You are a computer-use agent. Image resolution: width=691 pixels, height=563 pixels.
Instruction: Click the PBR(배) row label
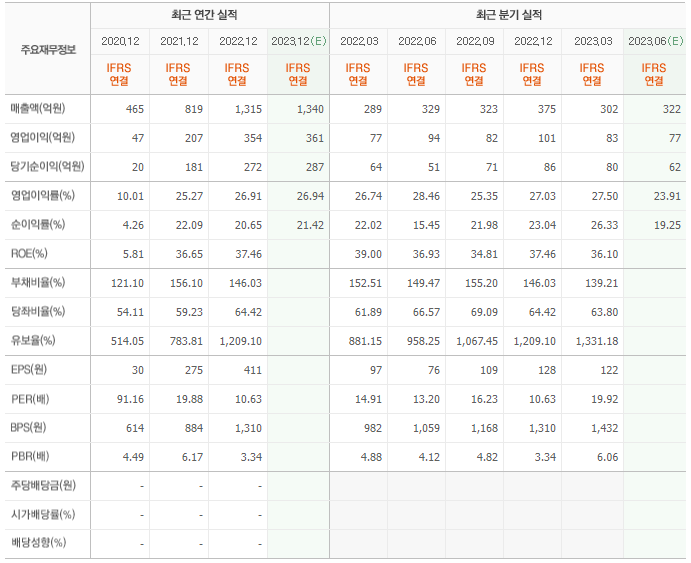coord(30,456)
